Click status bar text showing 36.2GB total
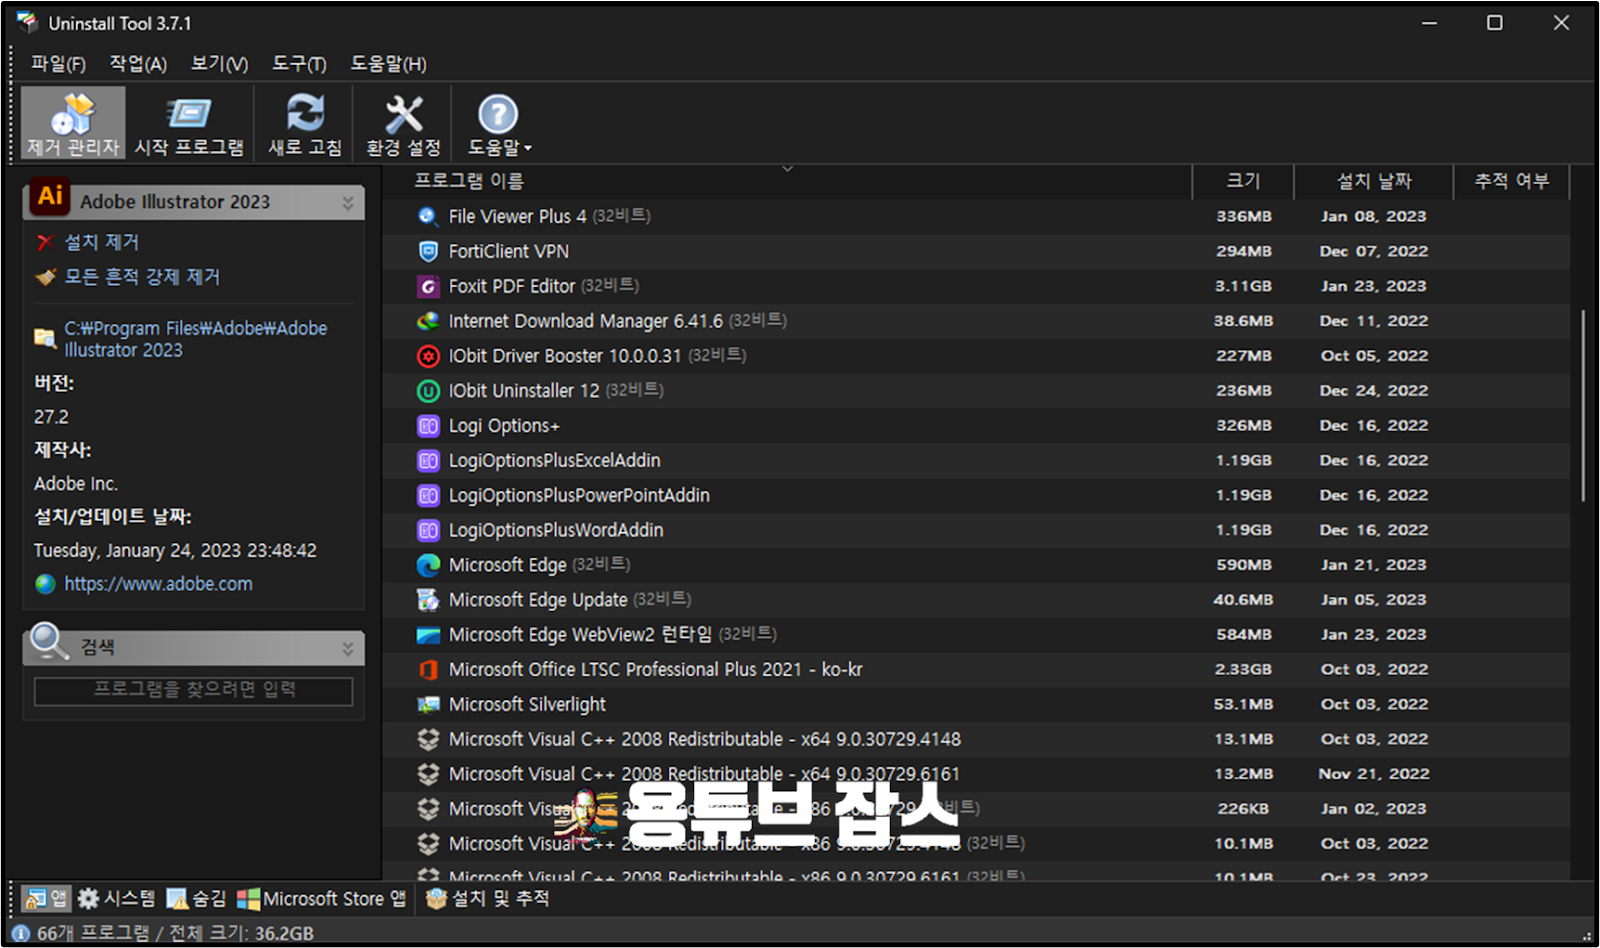The width and height of the screenshot is (1600, 948). pos(175,933)
